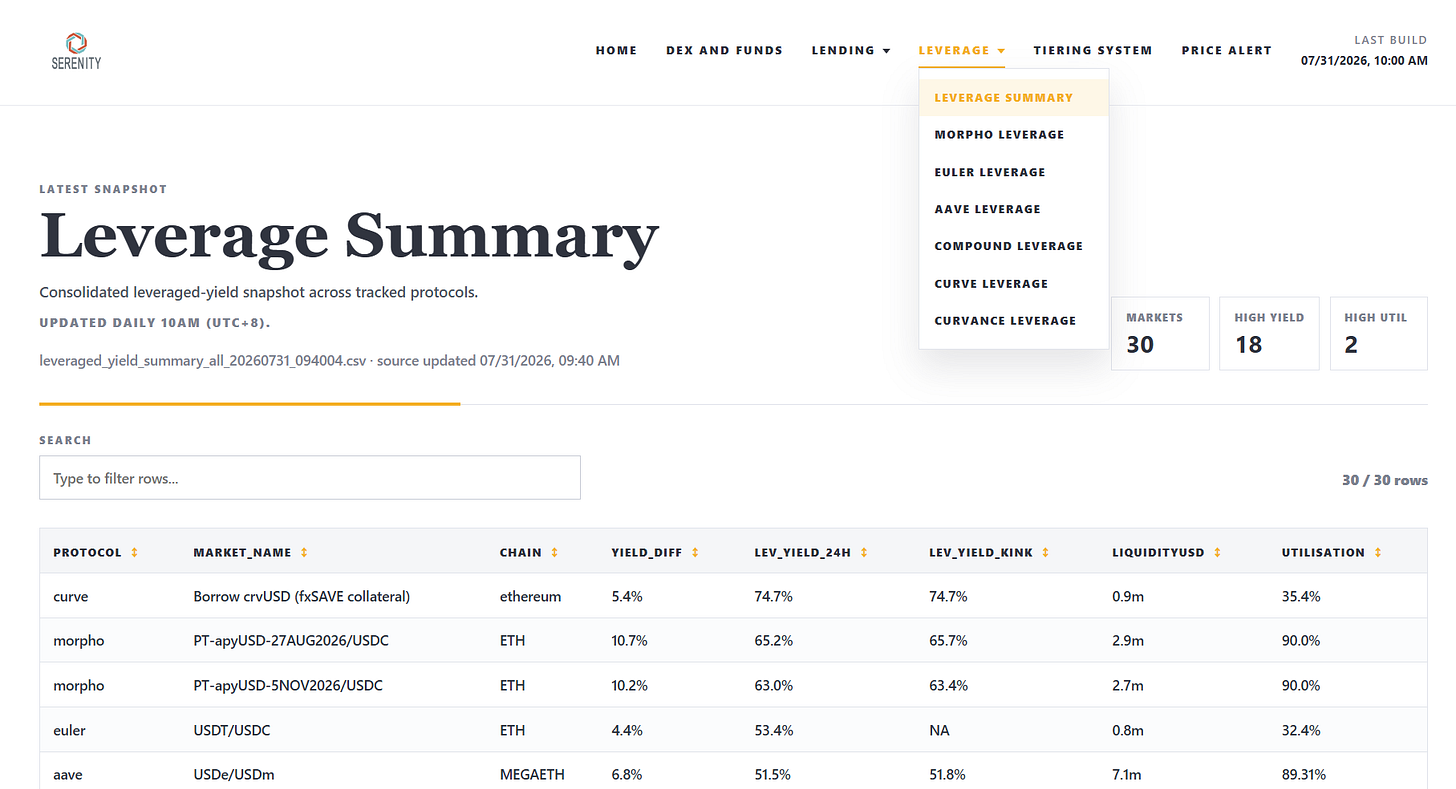The width and height of the screenshot is (1456, 789).
Task: Open DEX and Funds page
Action: click(724, 50)
